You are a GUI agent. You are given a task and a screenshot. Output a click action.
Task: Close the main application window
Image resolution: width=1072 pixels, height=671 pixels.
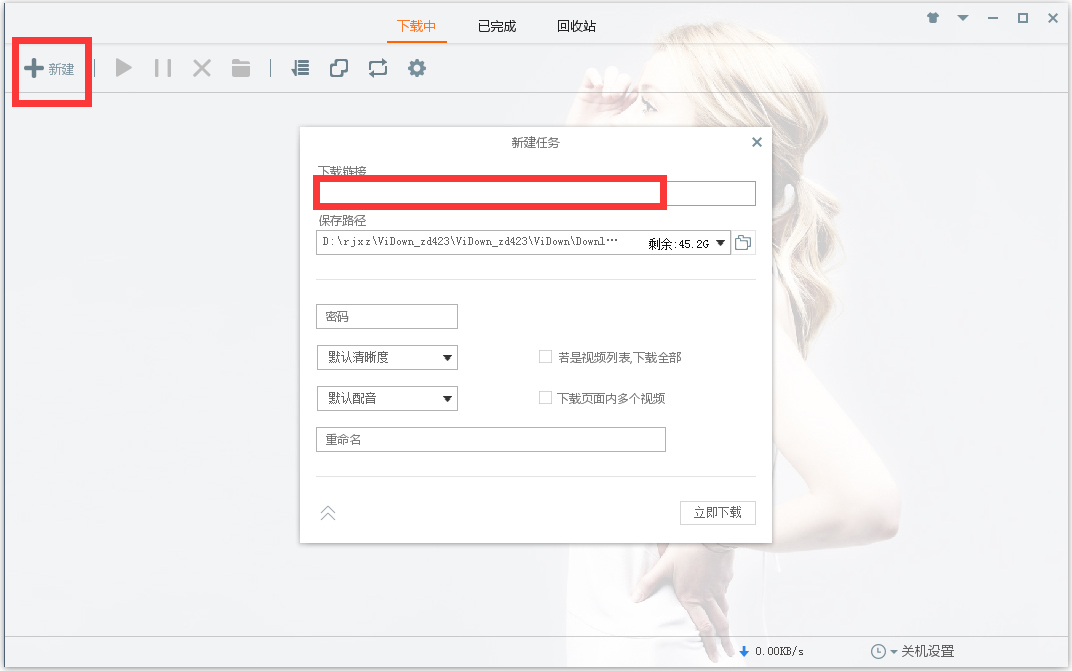point(1053,18)
